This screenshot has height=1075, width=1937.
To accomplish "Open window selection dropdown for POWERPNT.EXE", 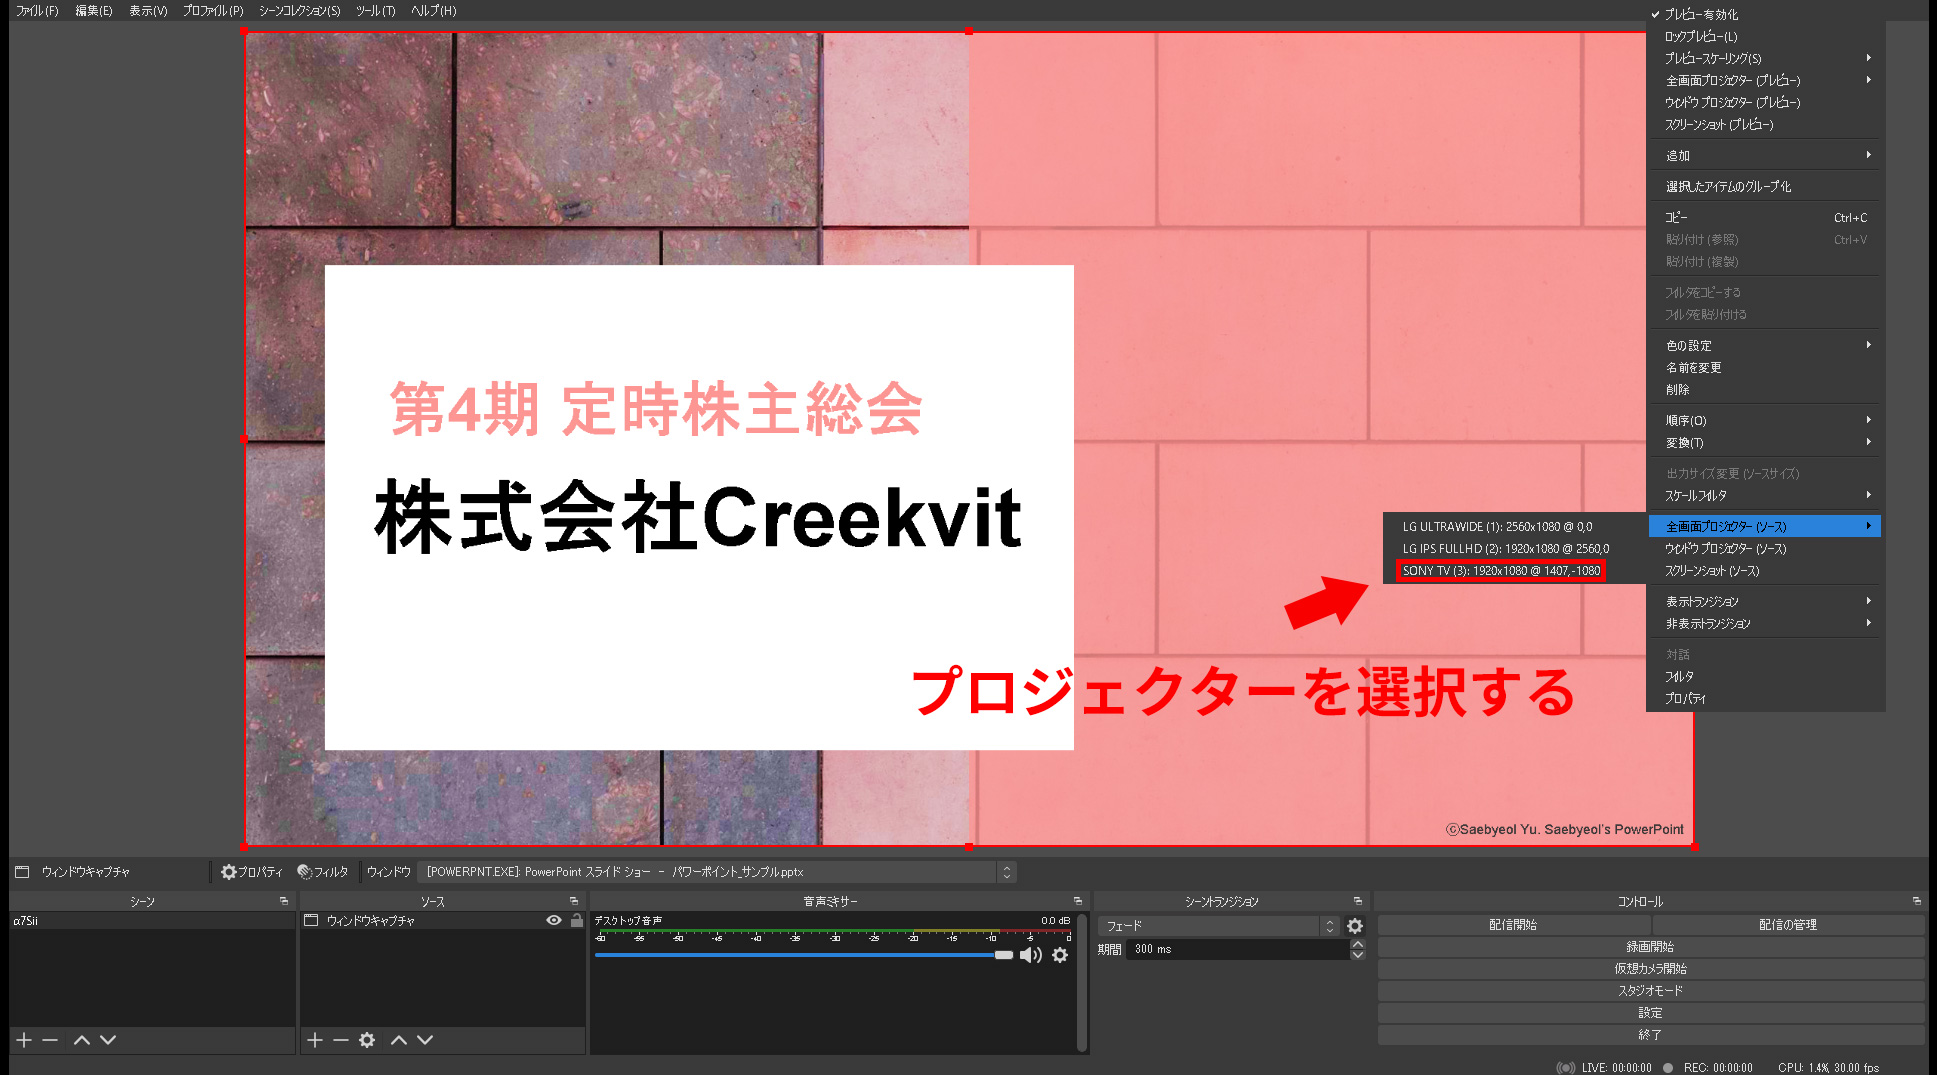I will [x=716, y=872].
